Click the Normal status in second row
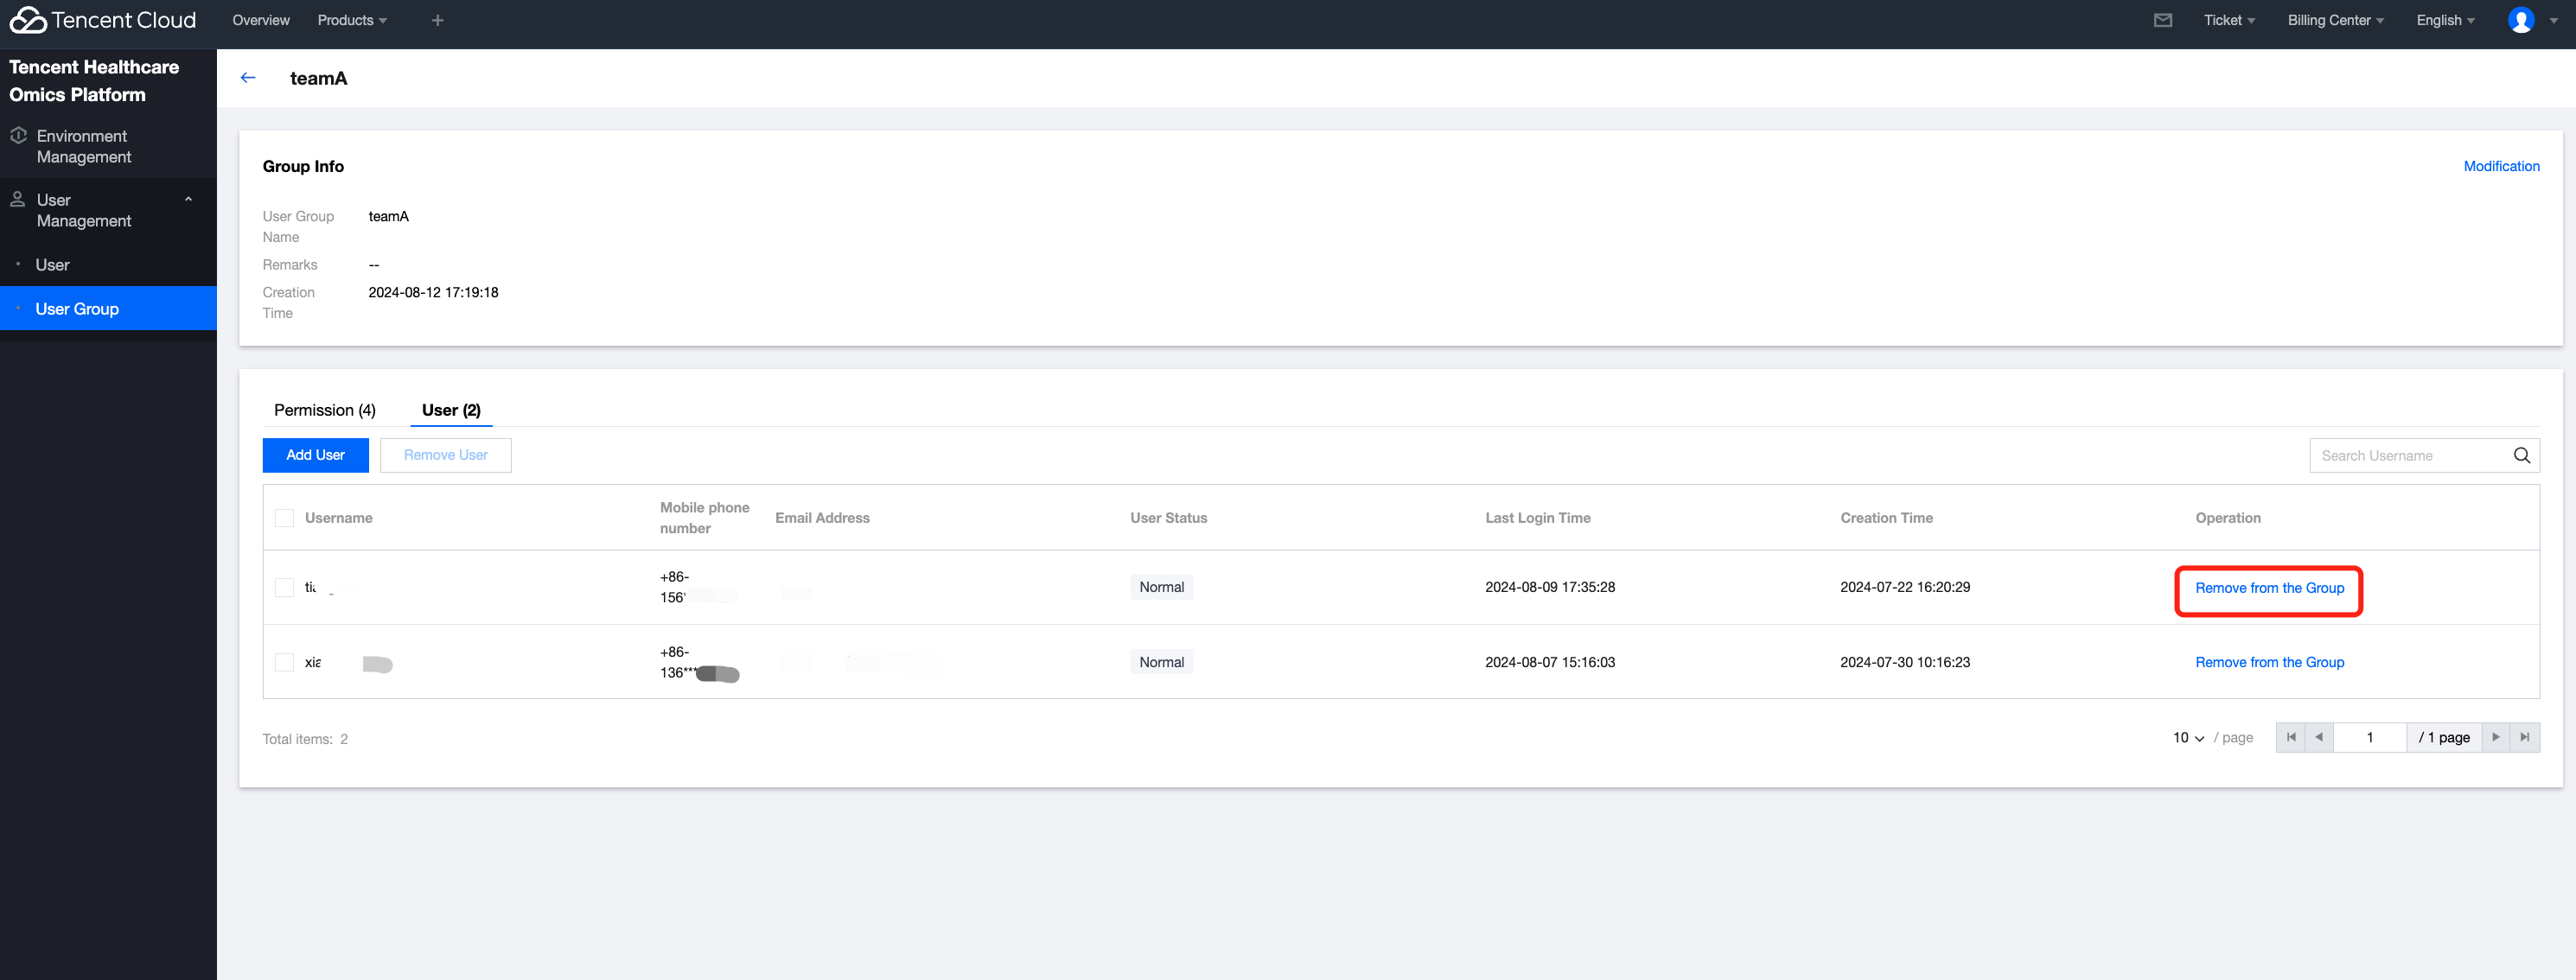This screenshot has height=980, width=2576. pyautogui.click(x=1161, y=662)
